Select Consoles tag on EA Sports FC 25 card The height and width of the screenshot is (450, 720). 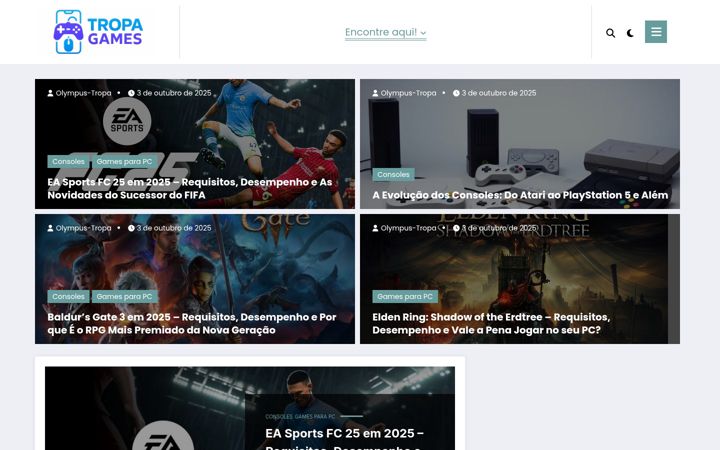68,162
